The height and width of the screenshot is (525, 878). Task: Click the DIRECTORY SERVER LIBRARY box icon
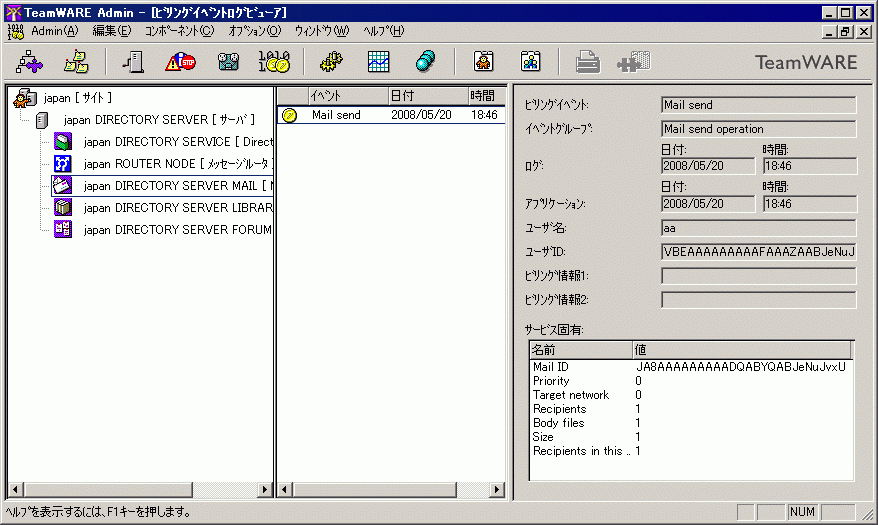63,208
